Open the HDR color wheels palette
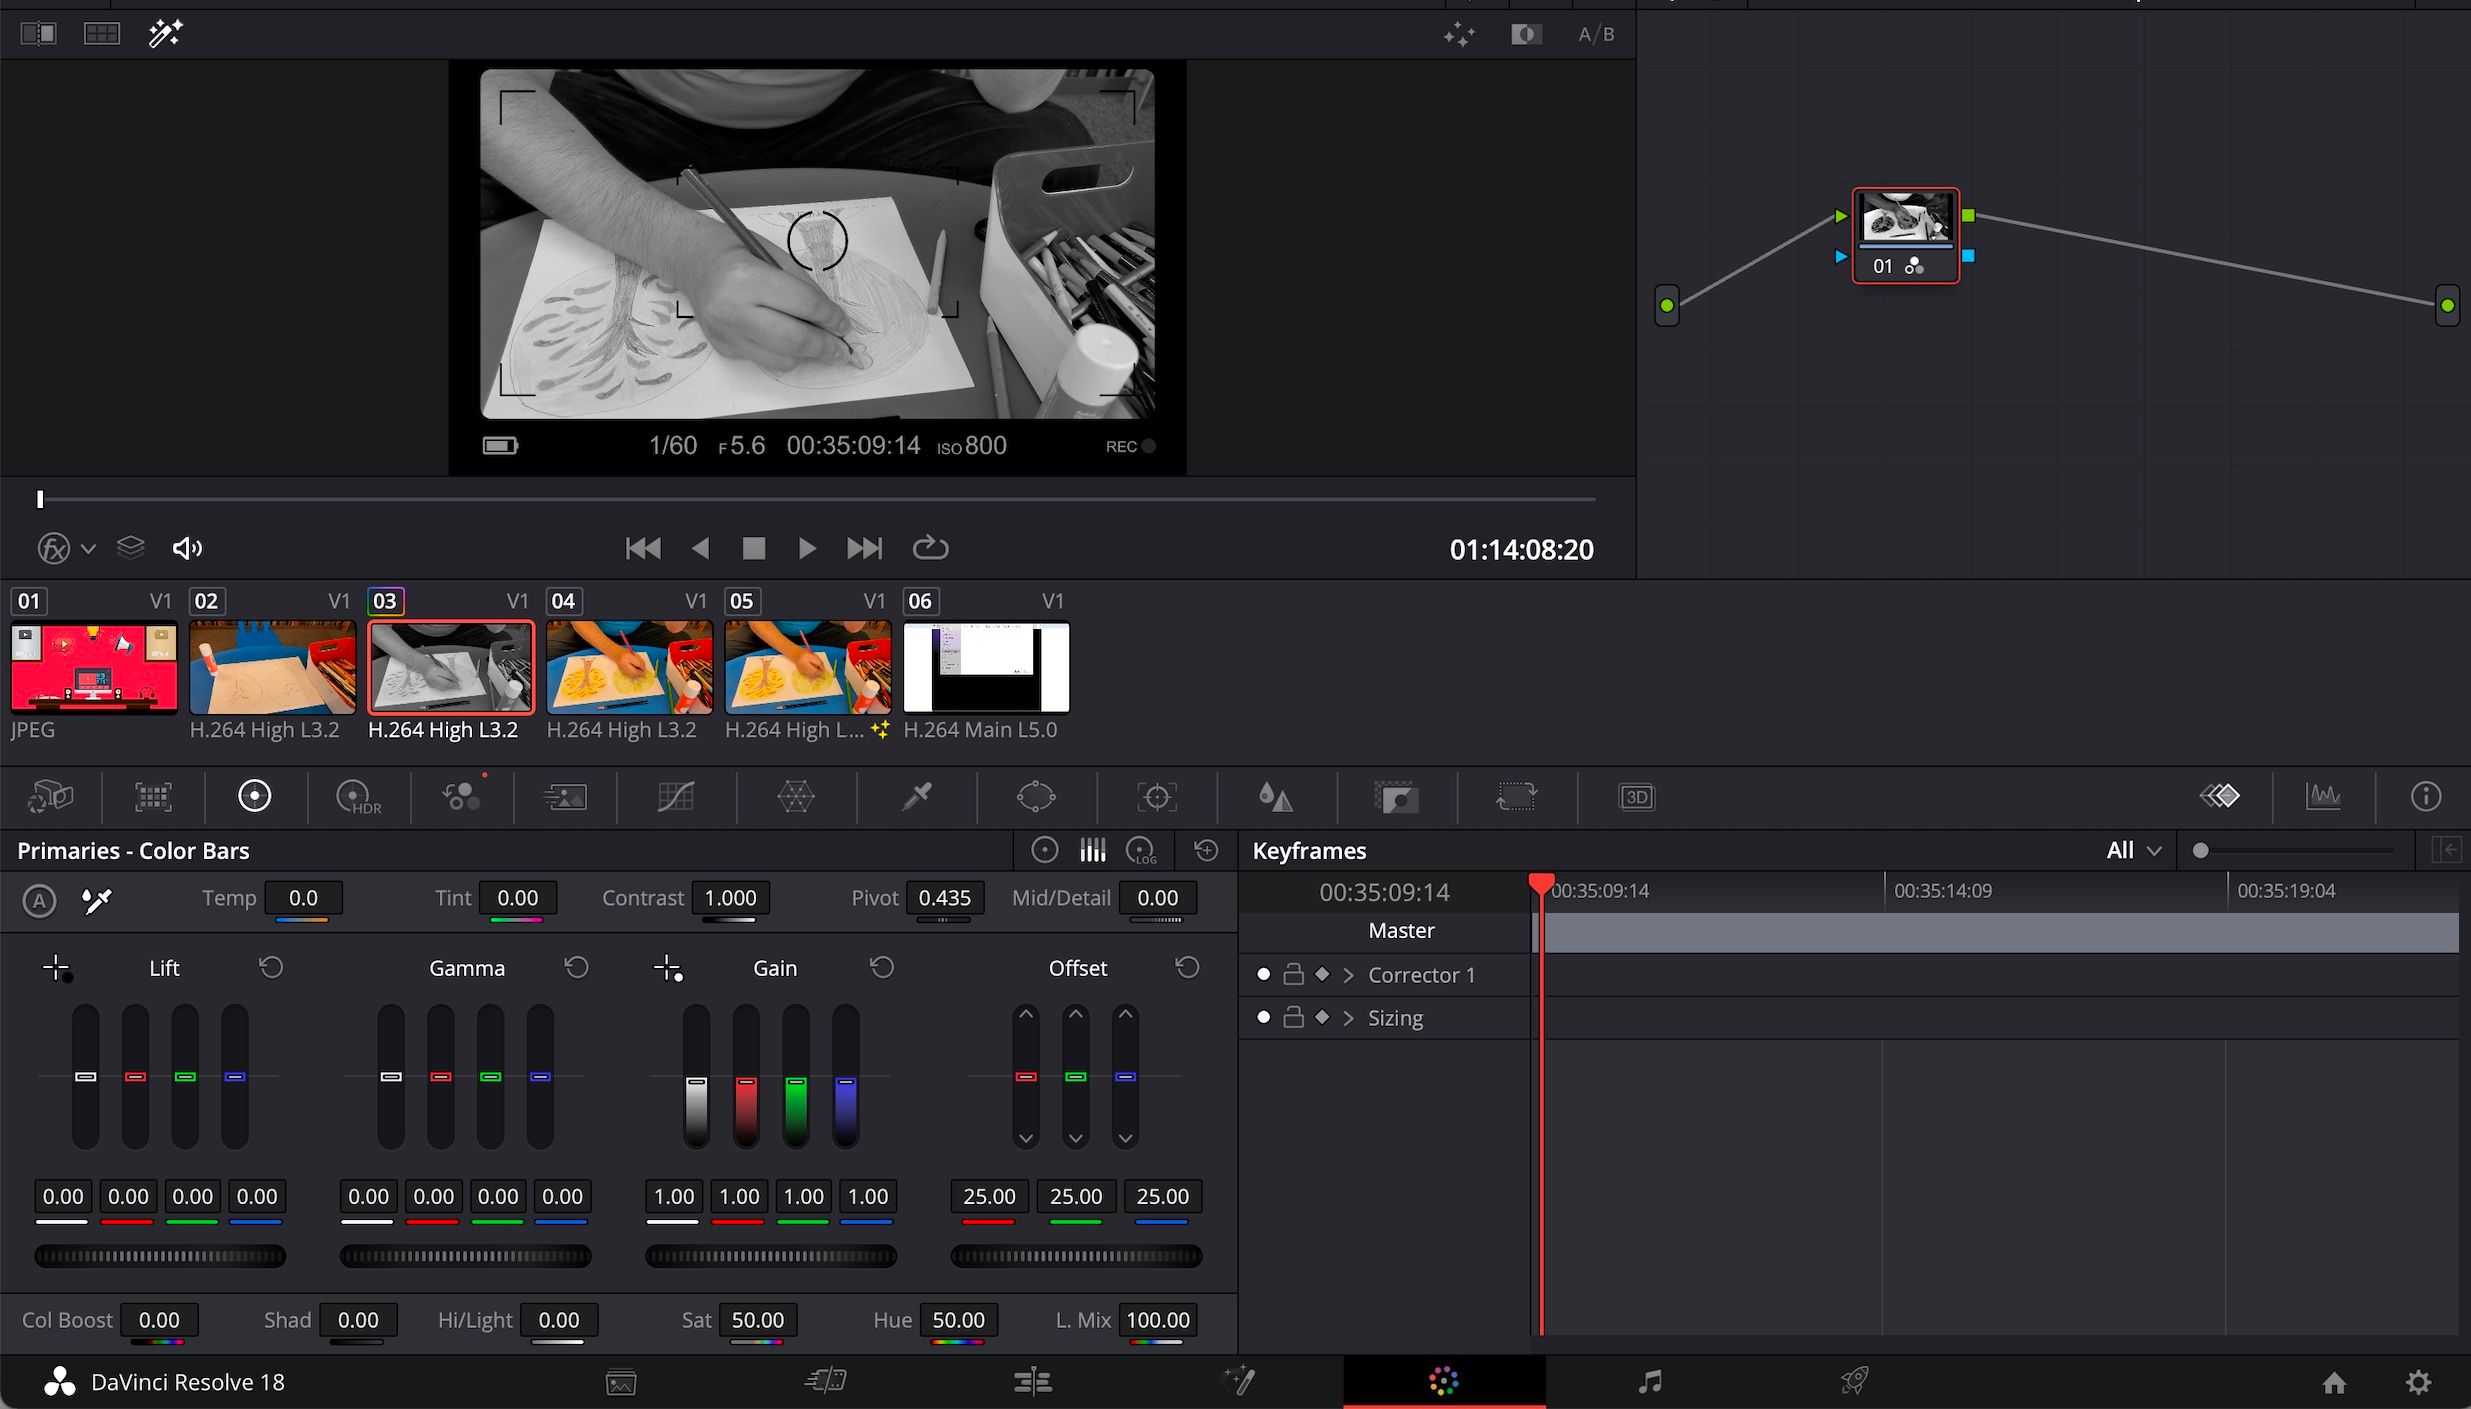Image resolution: width=2471 pixels, height=1409 pixels. pos(358,797)
